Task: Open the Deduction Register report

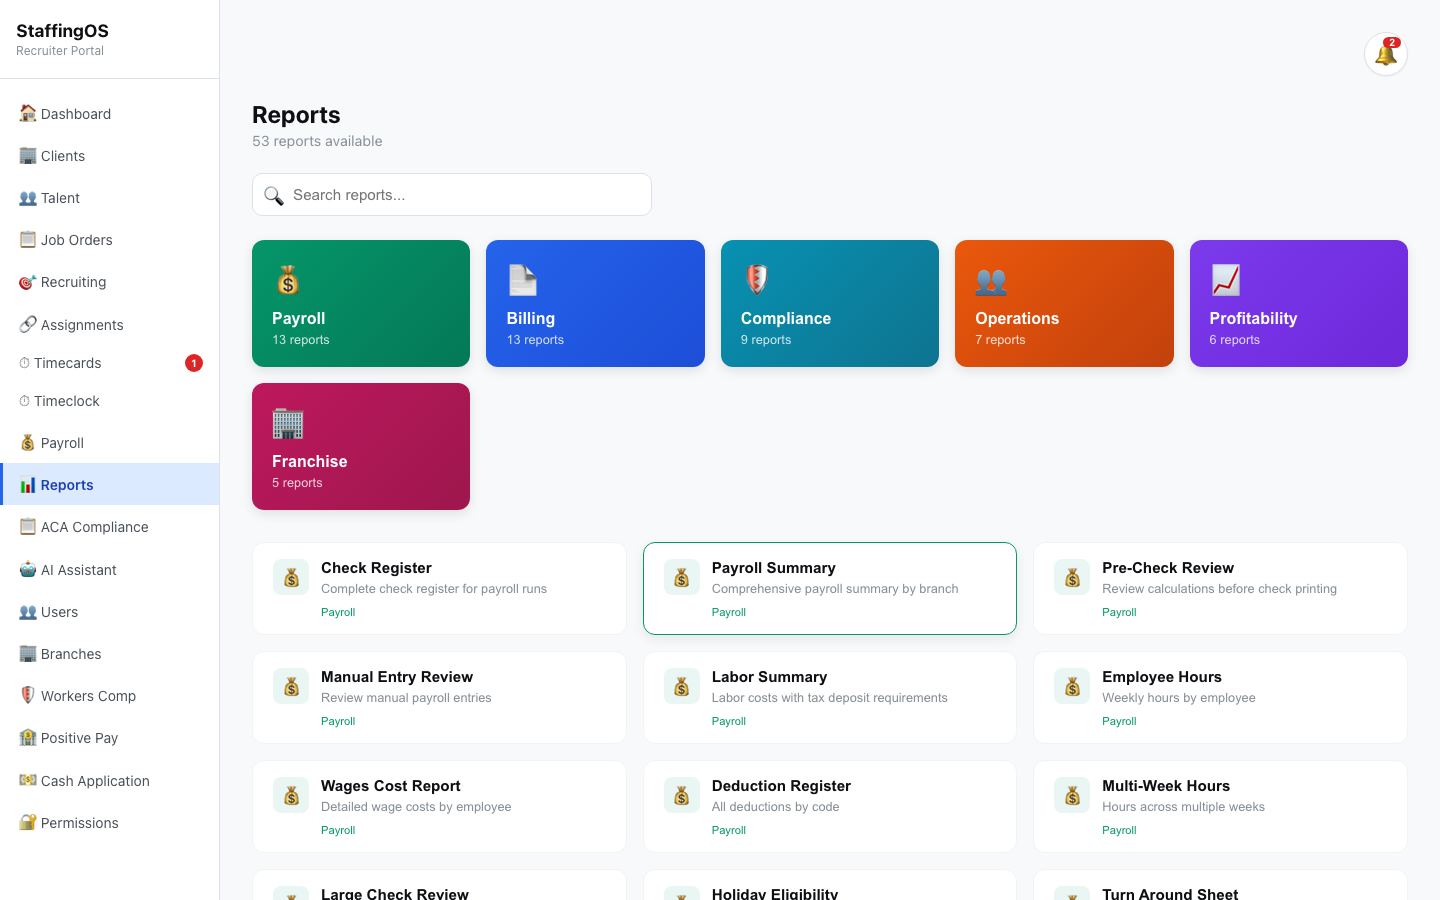Action: (x=829, y=806)
